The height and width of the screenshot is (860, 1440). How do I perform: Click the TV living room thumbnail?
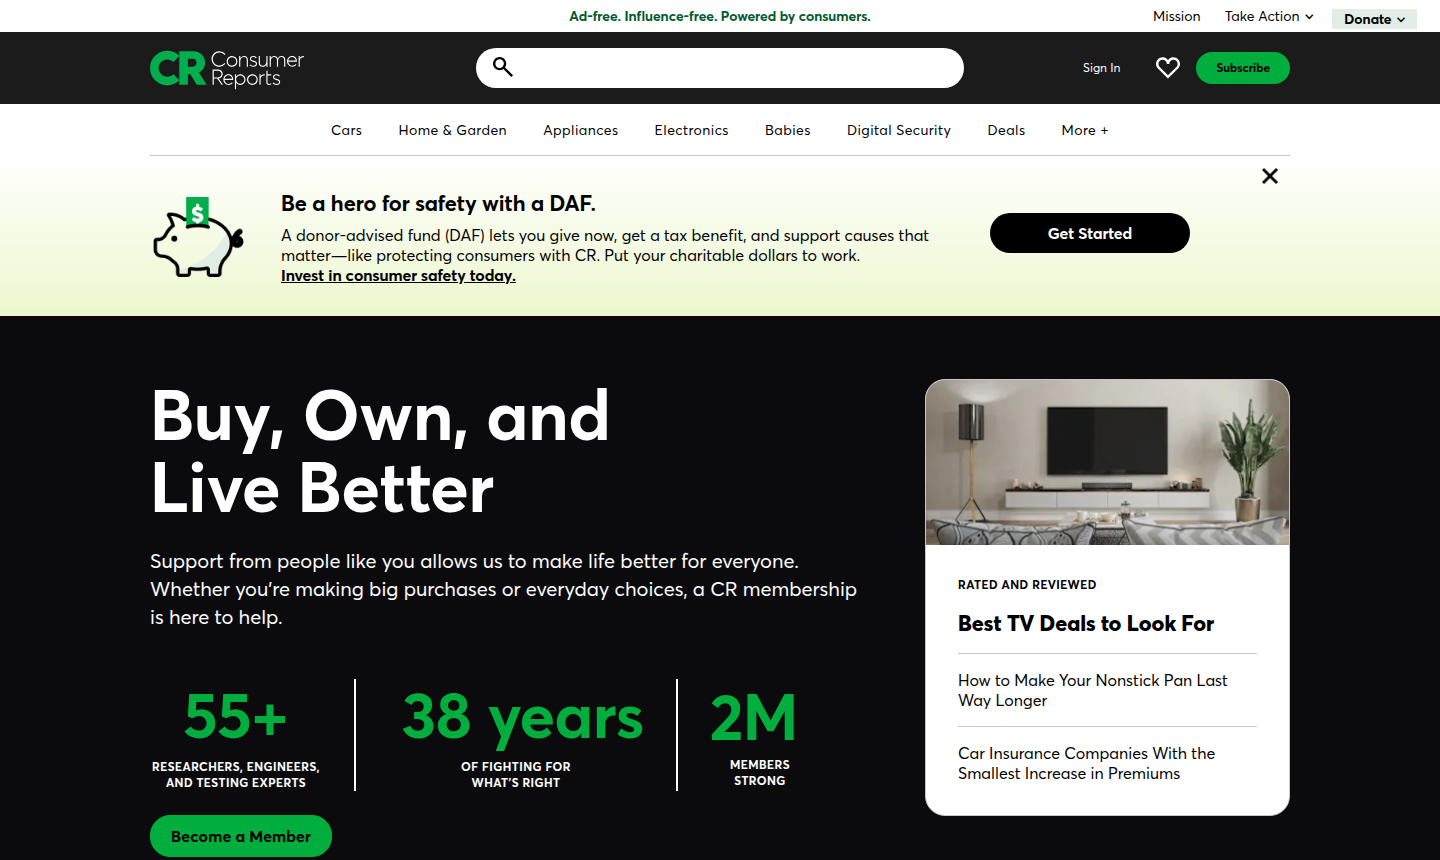click(1107, 462)
